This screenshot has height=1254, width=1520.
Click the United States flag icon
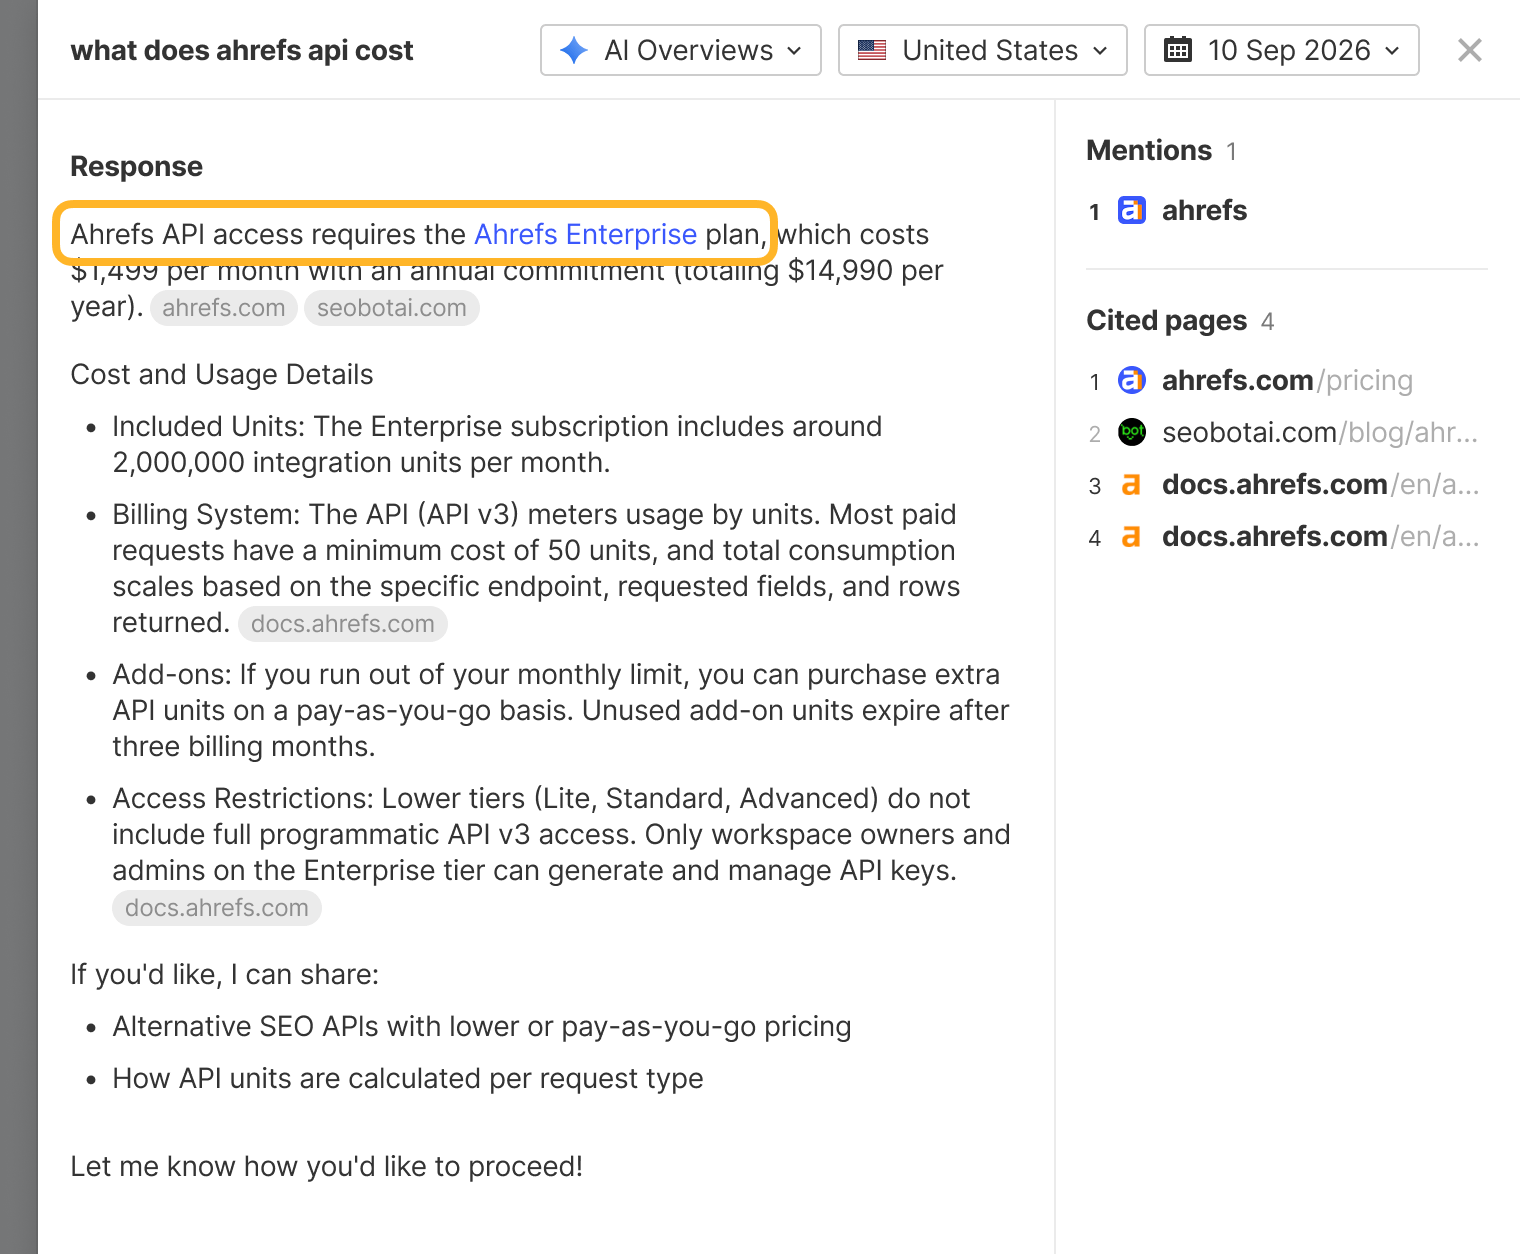click(x=872, y=50)
